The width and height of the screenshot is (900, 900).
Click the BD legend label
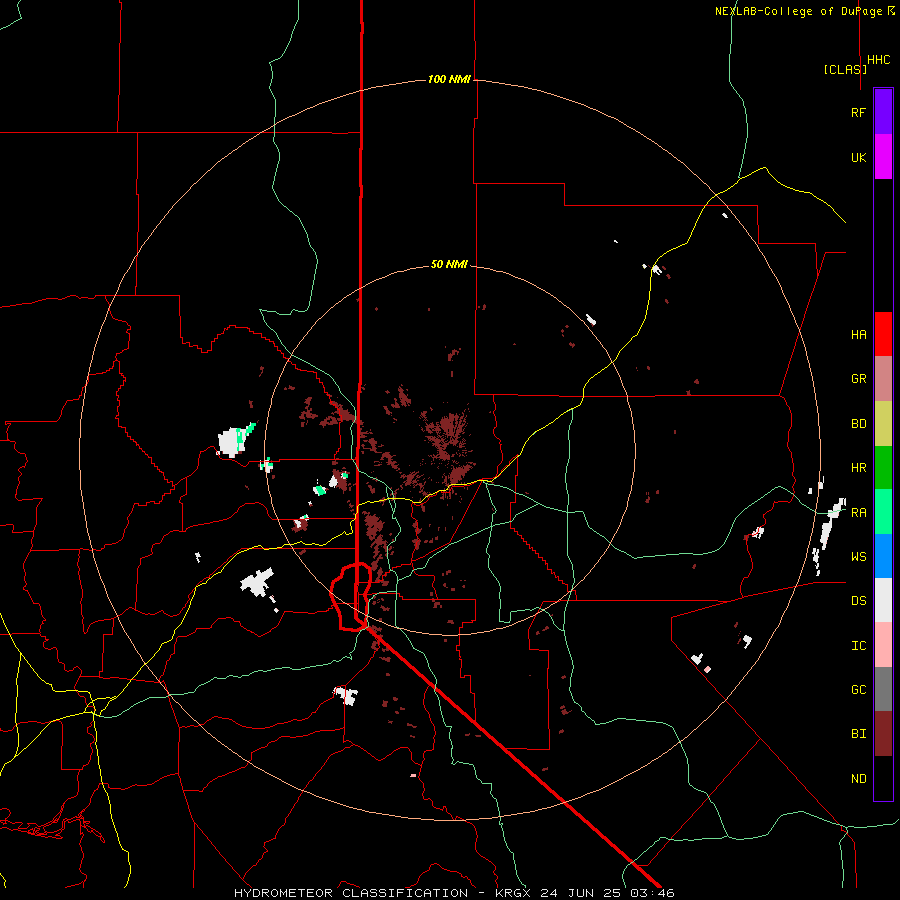point(858,424)
